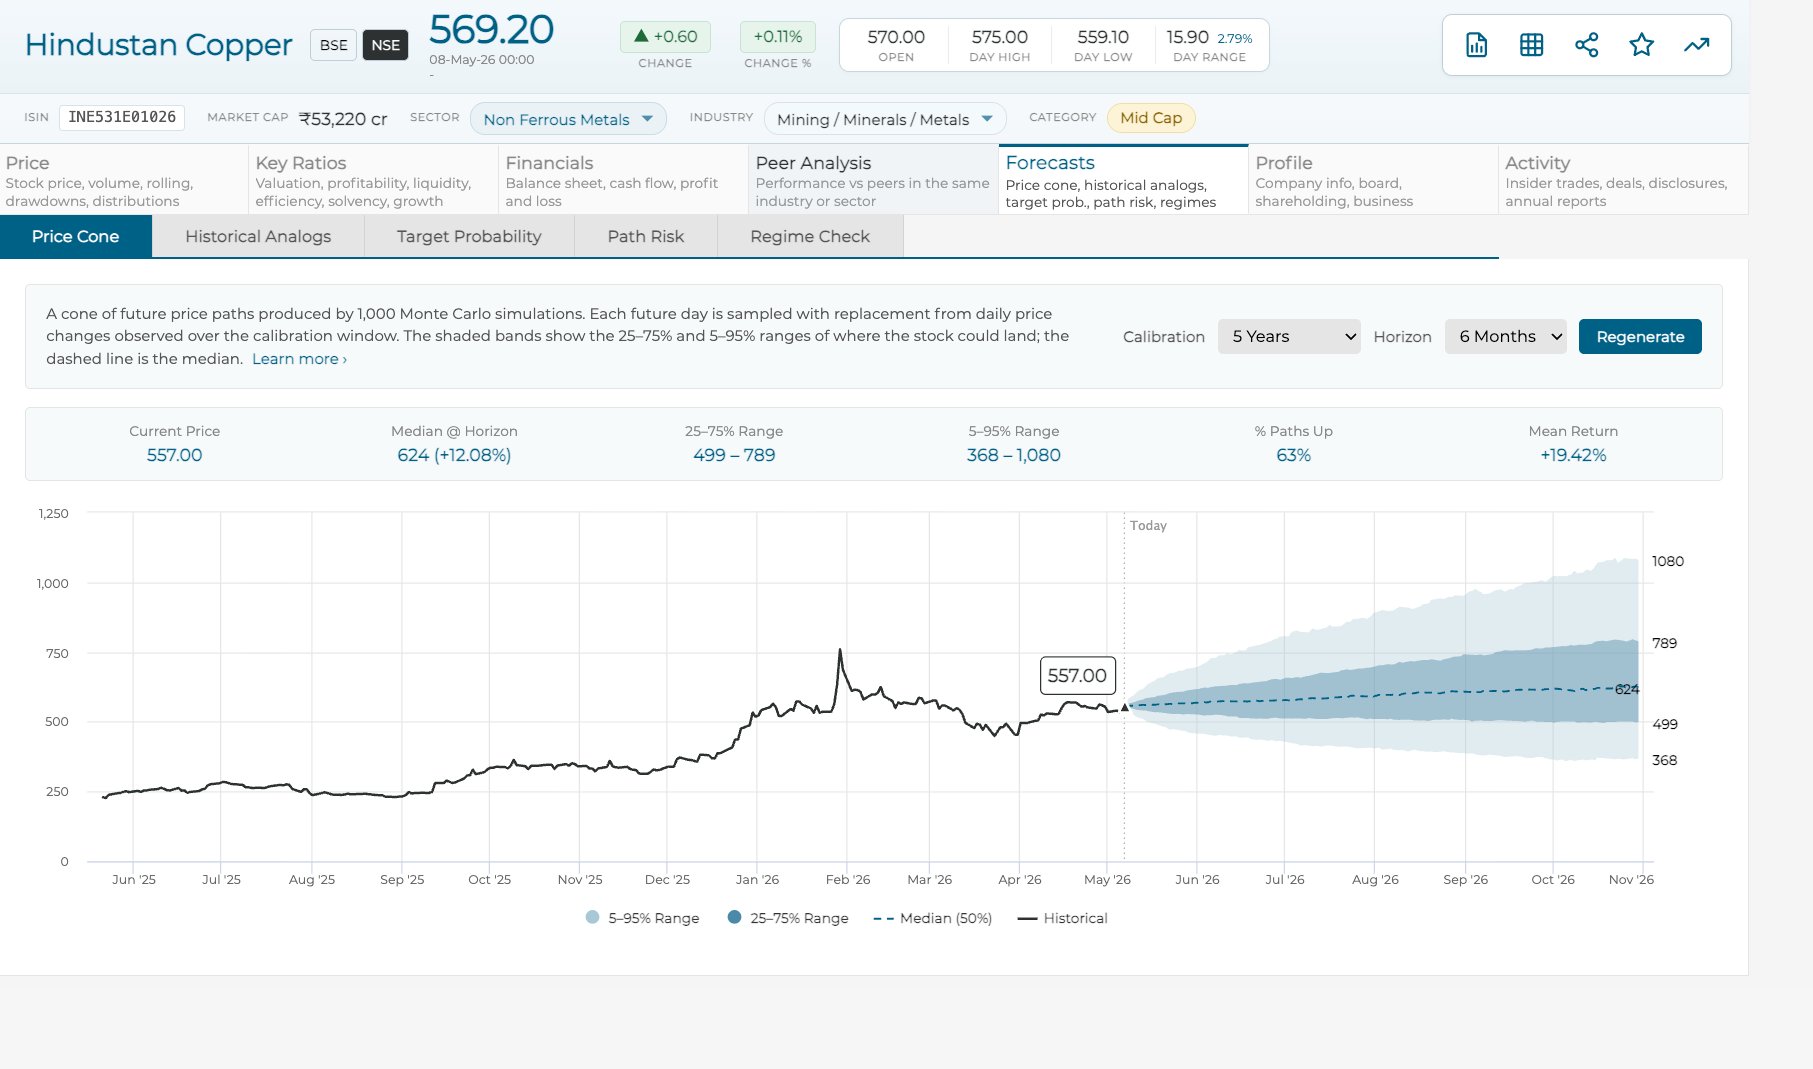
Task: Click the Hindustan Copper title
Action: pos(158,45)
